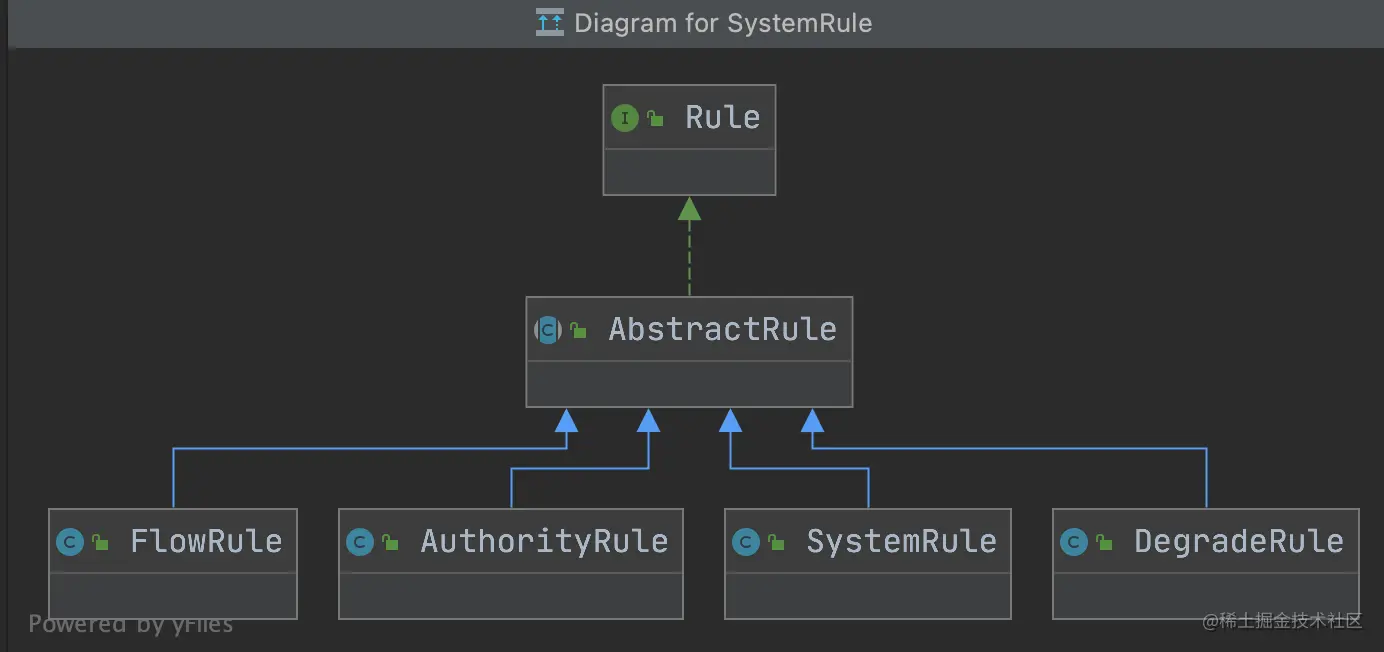The width and height of the screenshot is (1384, 652).
Task: Click the lock icon on SystemRule
Action: 776,543
